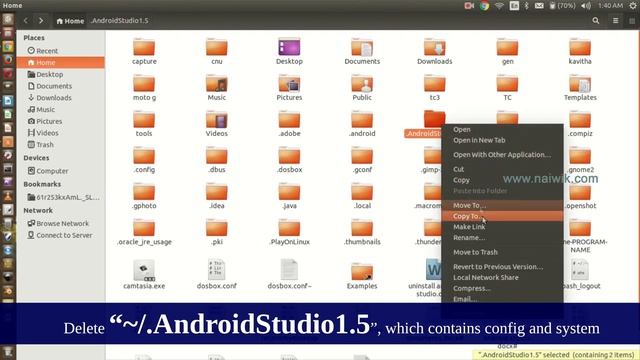
Task: Choose Open in New Tab
Action: tap(502, 140)
